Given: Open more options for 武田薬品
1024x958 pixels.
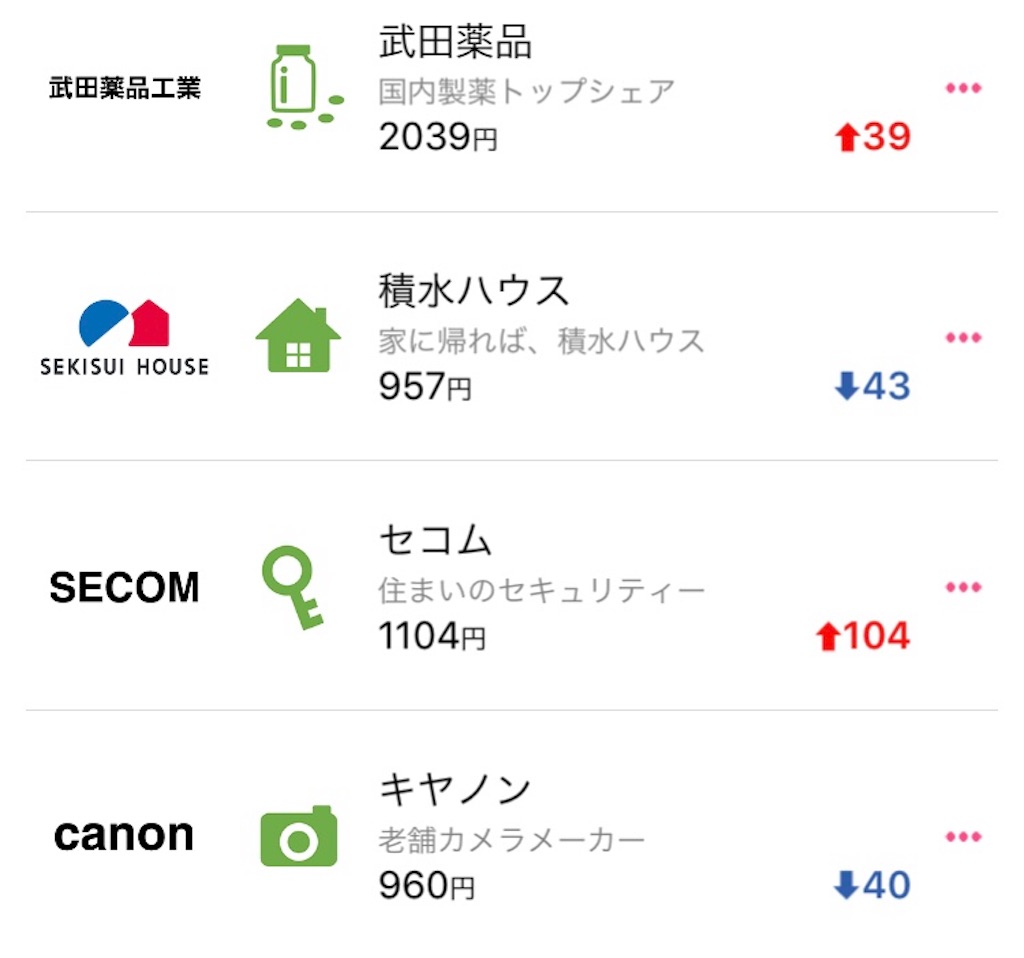Looking at the screenshot, I should pos(963,88).
